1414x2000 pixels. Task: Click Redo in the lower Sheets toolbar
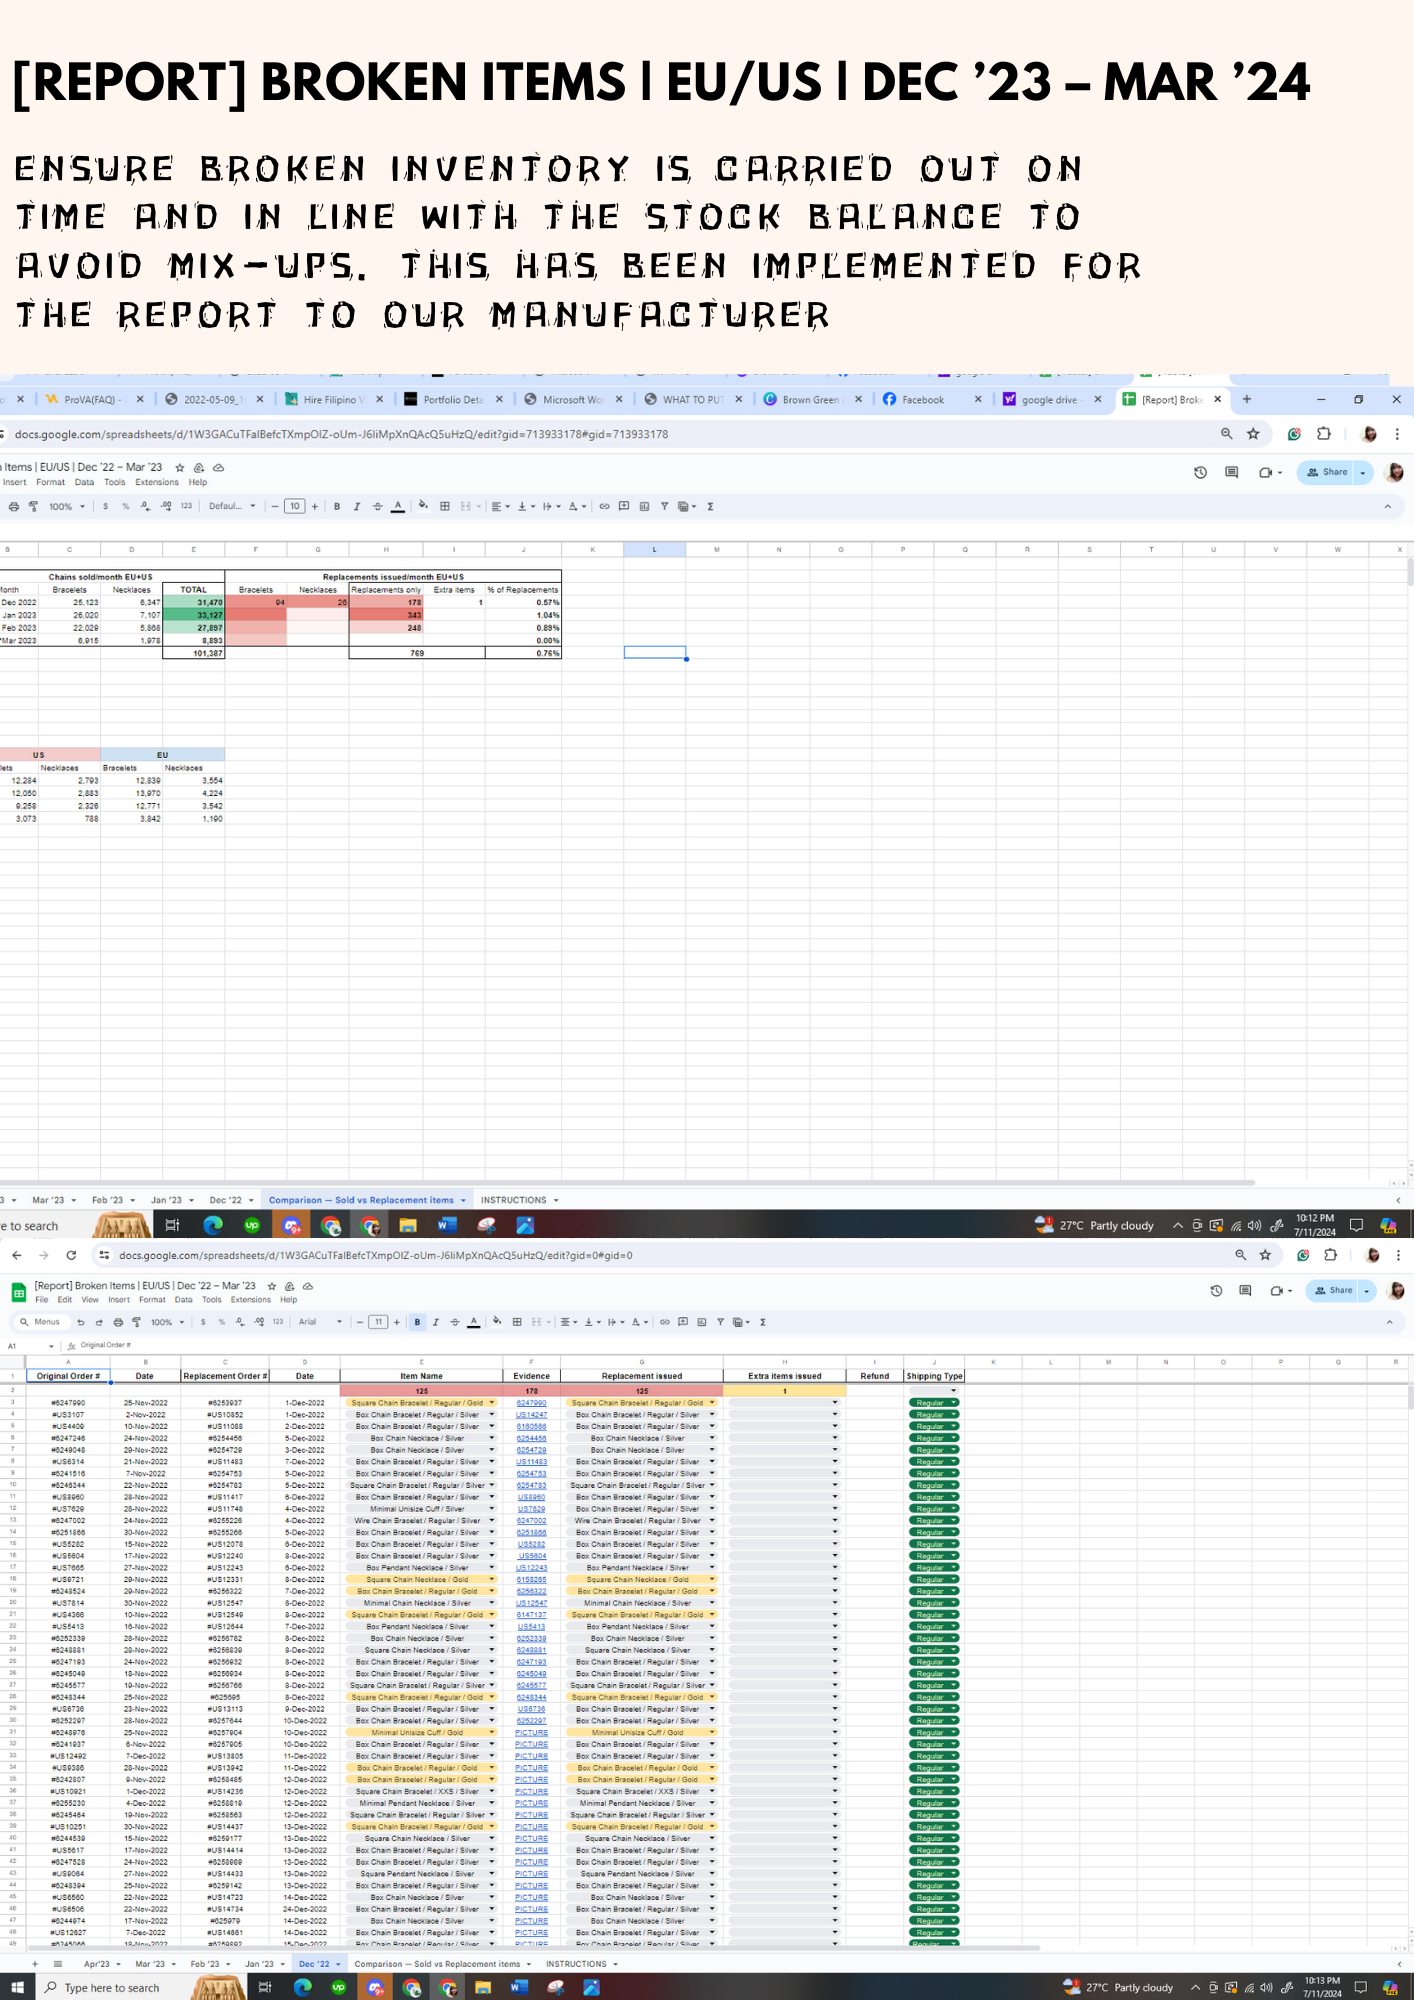click(x=99, y=1322)
